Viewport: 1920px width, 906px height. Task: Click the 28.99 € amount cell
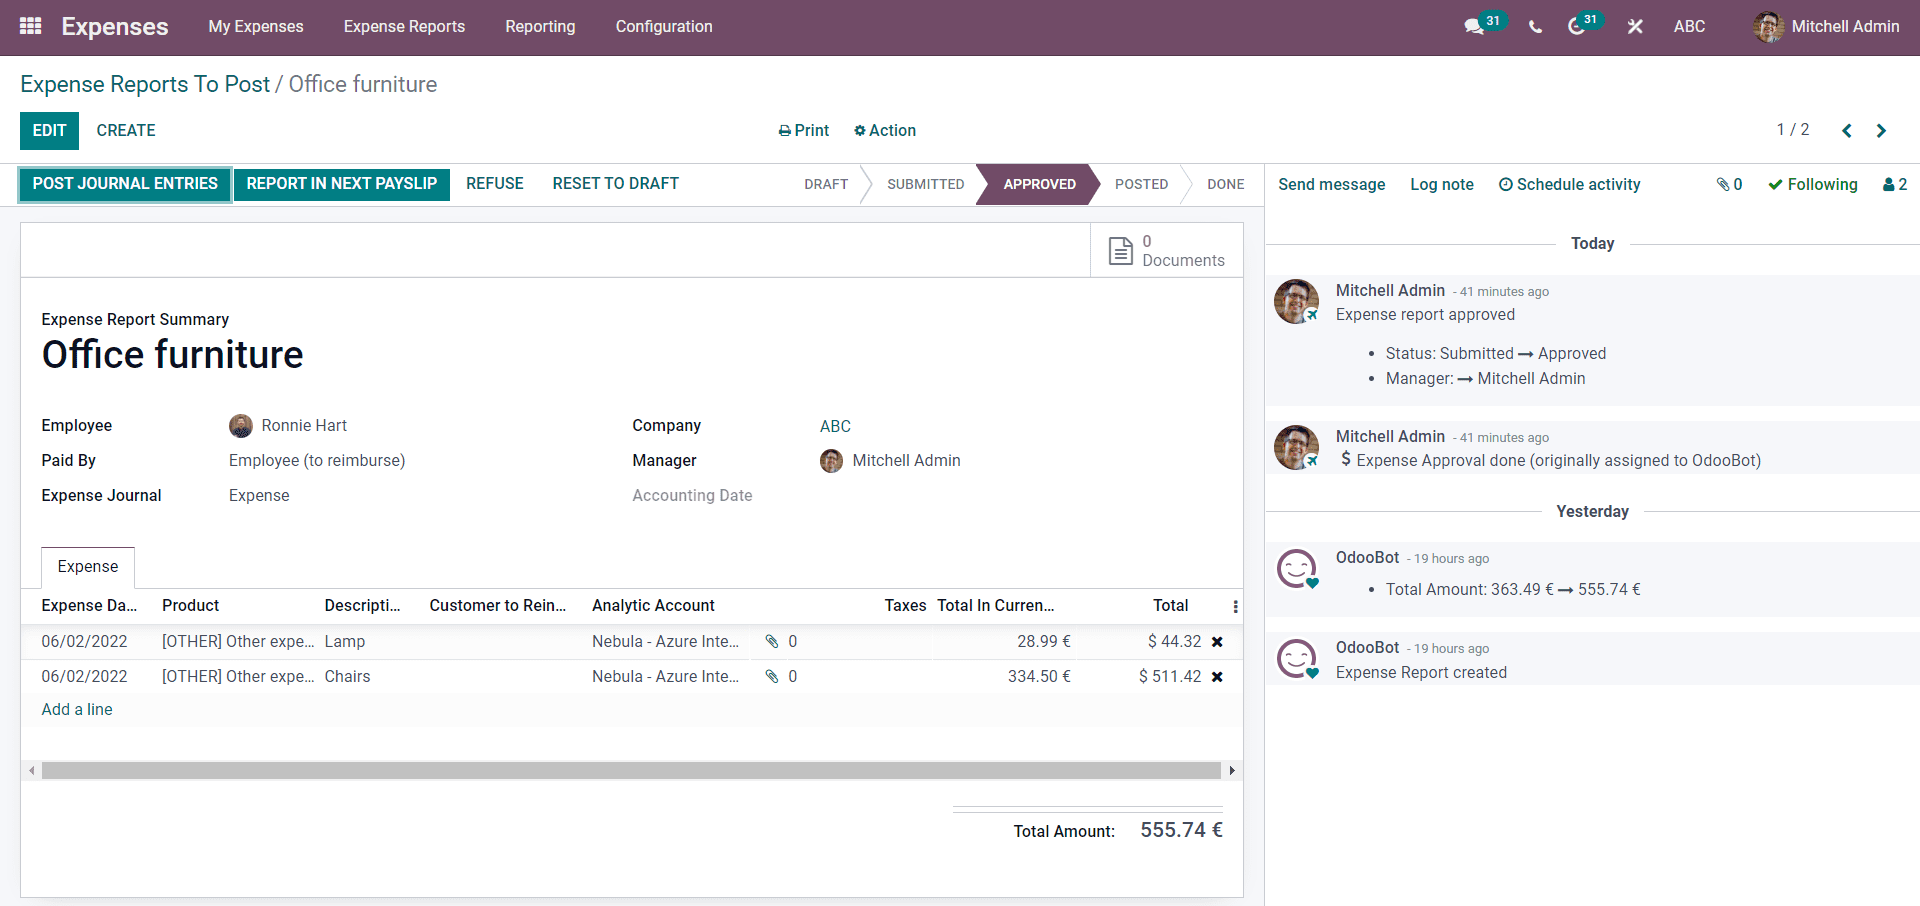click(x=1044, y=642)
